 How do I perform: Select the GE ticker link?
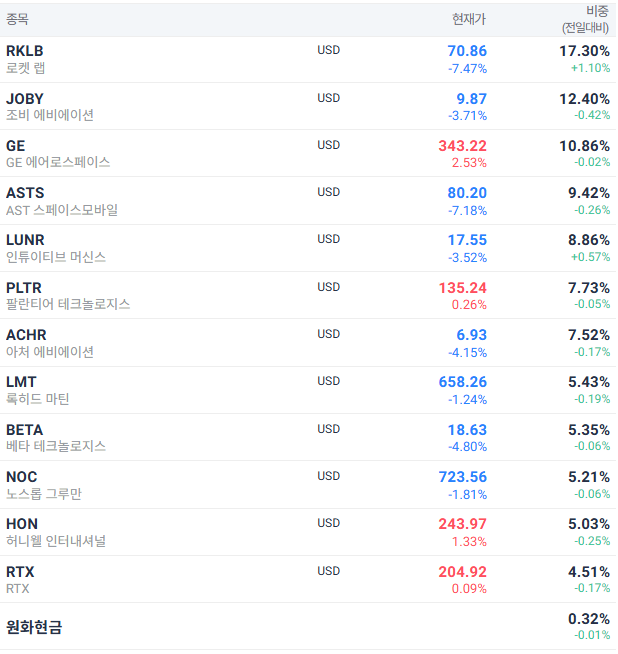pyautogui.click(x=16, y=145)
